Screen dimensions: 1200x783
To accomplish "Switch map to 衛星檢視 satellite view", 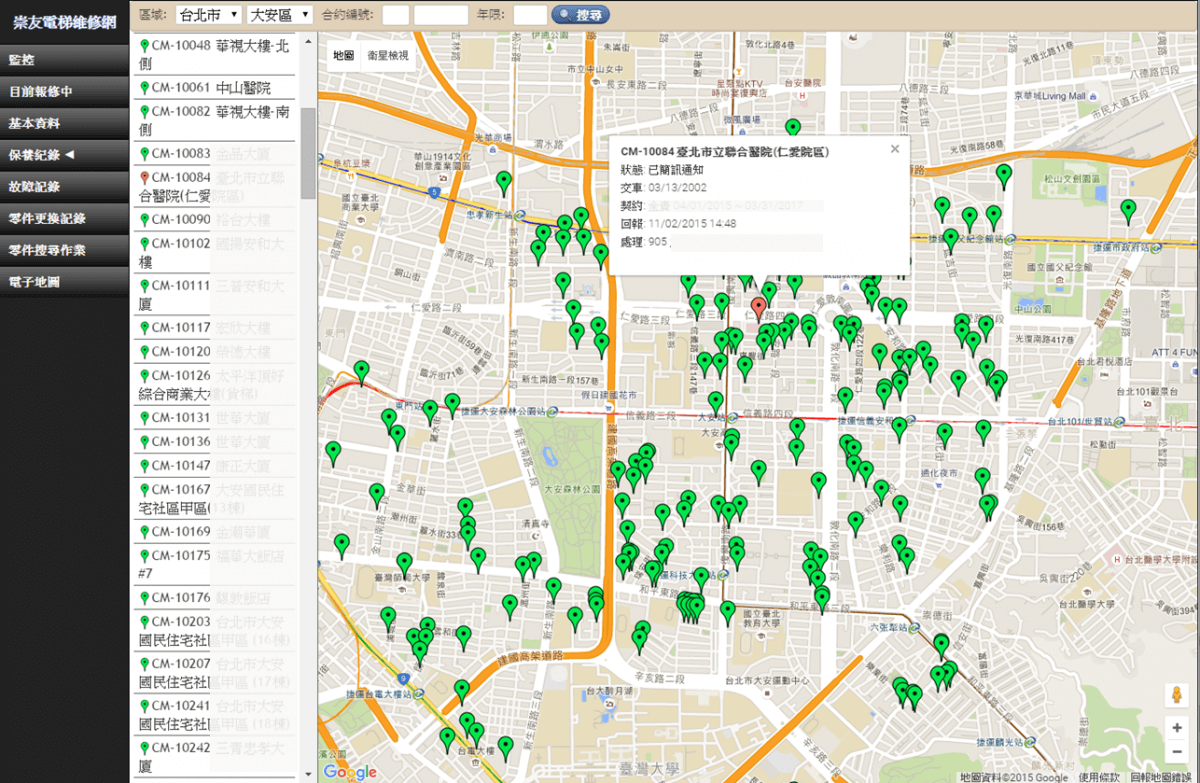I will pyautogui.click(x=388, y=56).
